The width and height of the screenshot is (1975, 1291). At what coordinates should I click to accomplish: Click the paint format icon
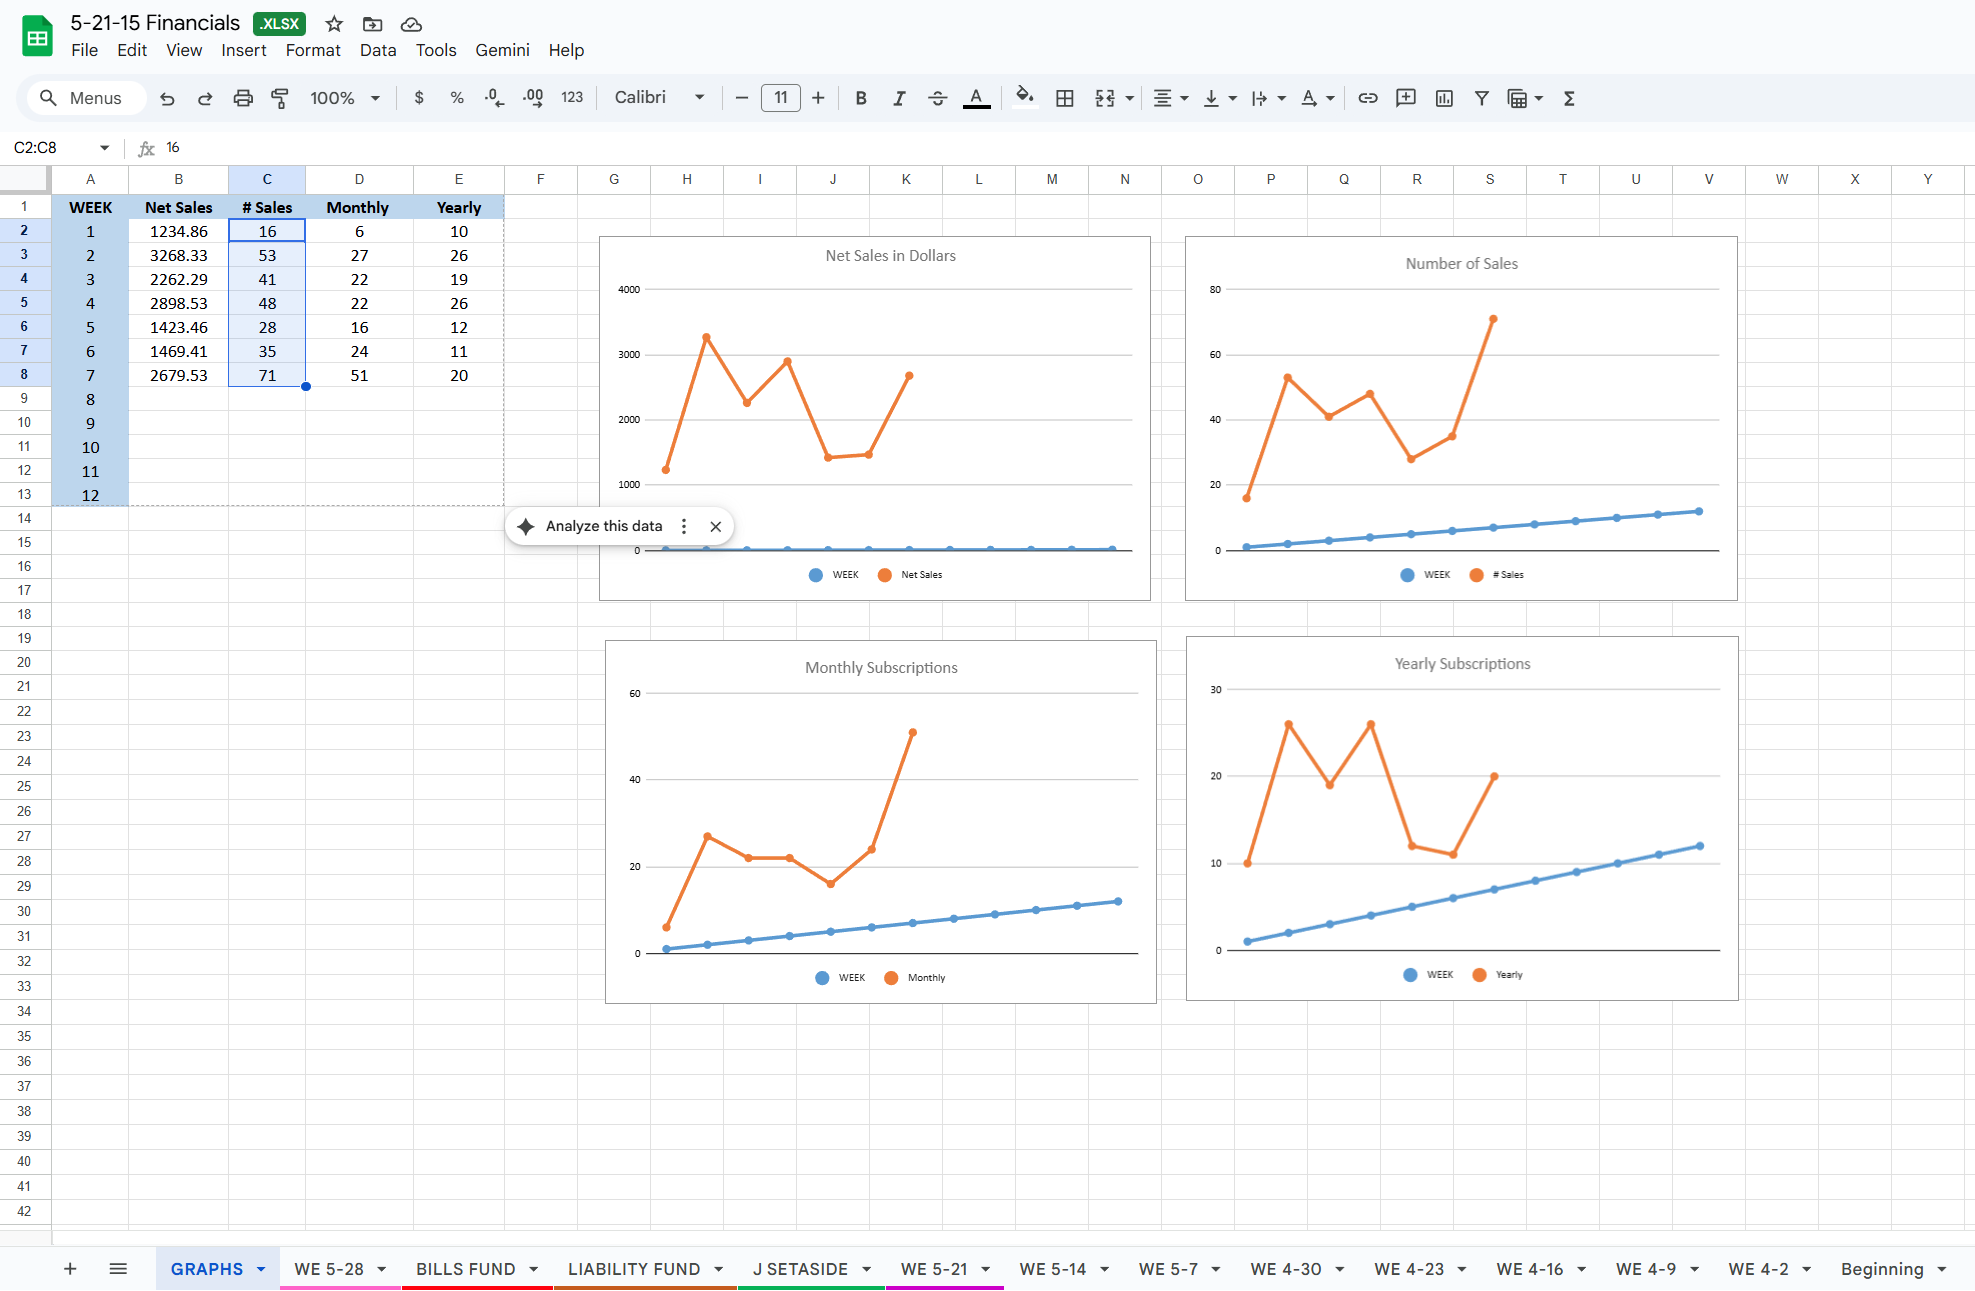click(280, 98)
